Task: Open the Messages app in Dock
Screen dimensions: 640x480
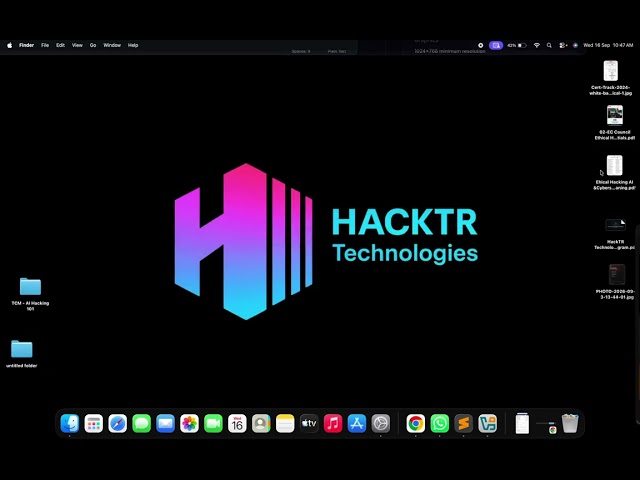Action: pyautogui.click(x=142, y=423)
